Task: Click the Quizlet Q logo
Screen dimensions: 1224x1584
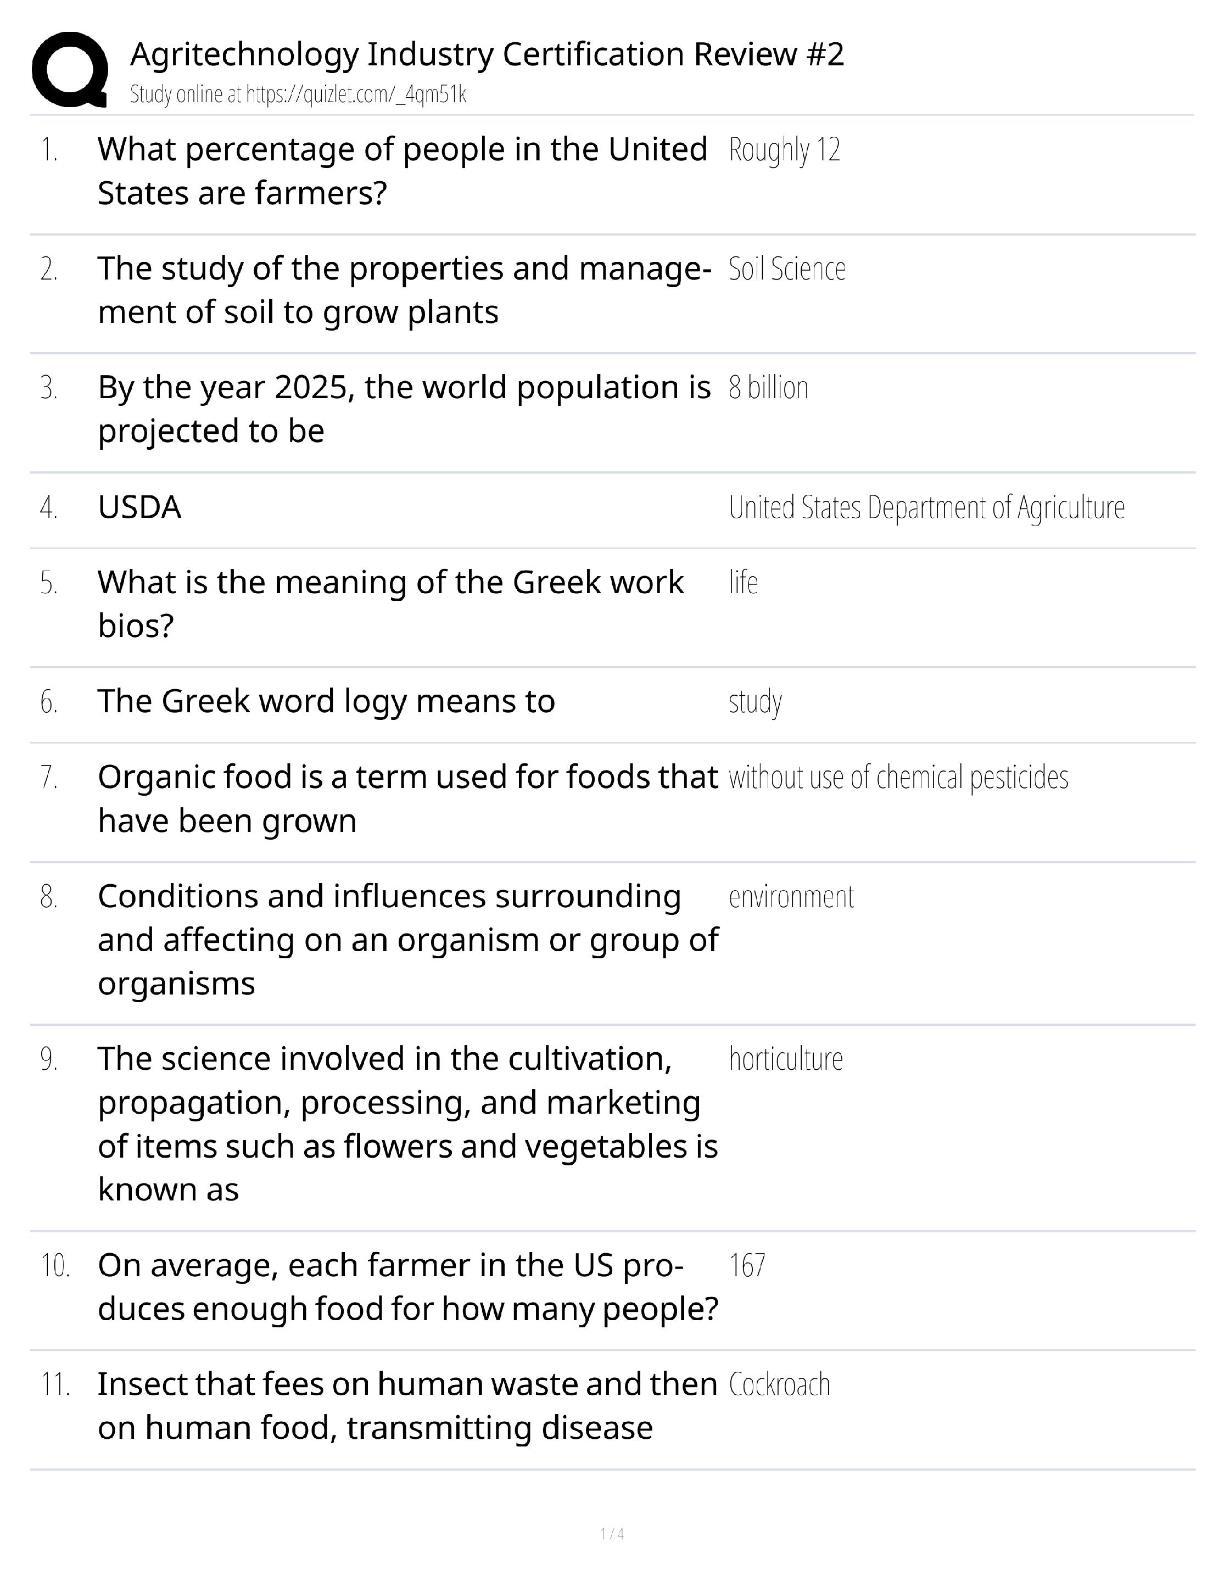Action: pos(70,69)
